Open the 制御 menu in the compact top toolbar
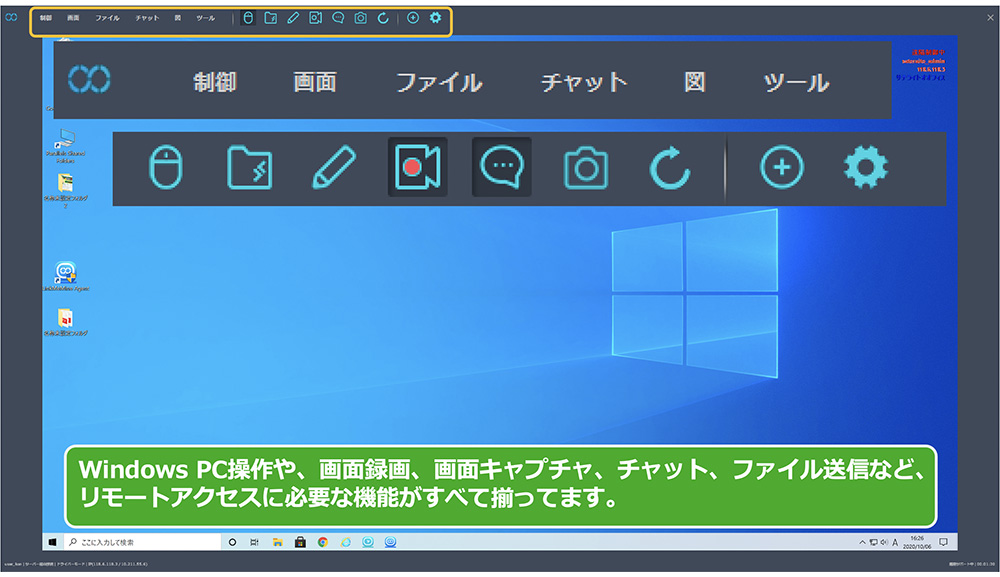 coord(46,18)
